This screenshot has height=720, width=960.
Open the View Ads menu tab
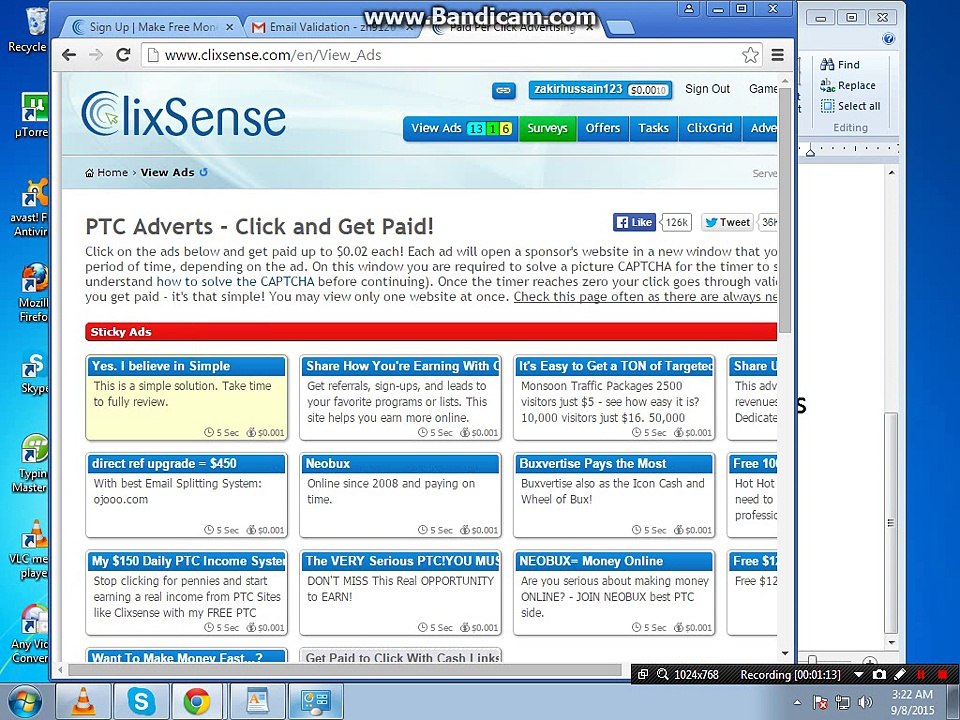pos(460,129)
